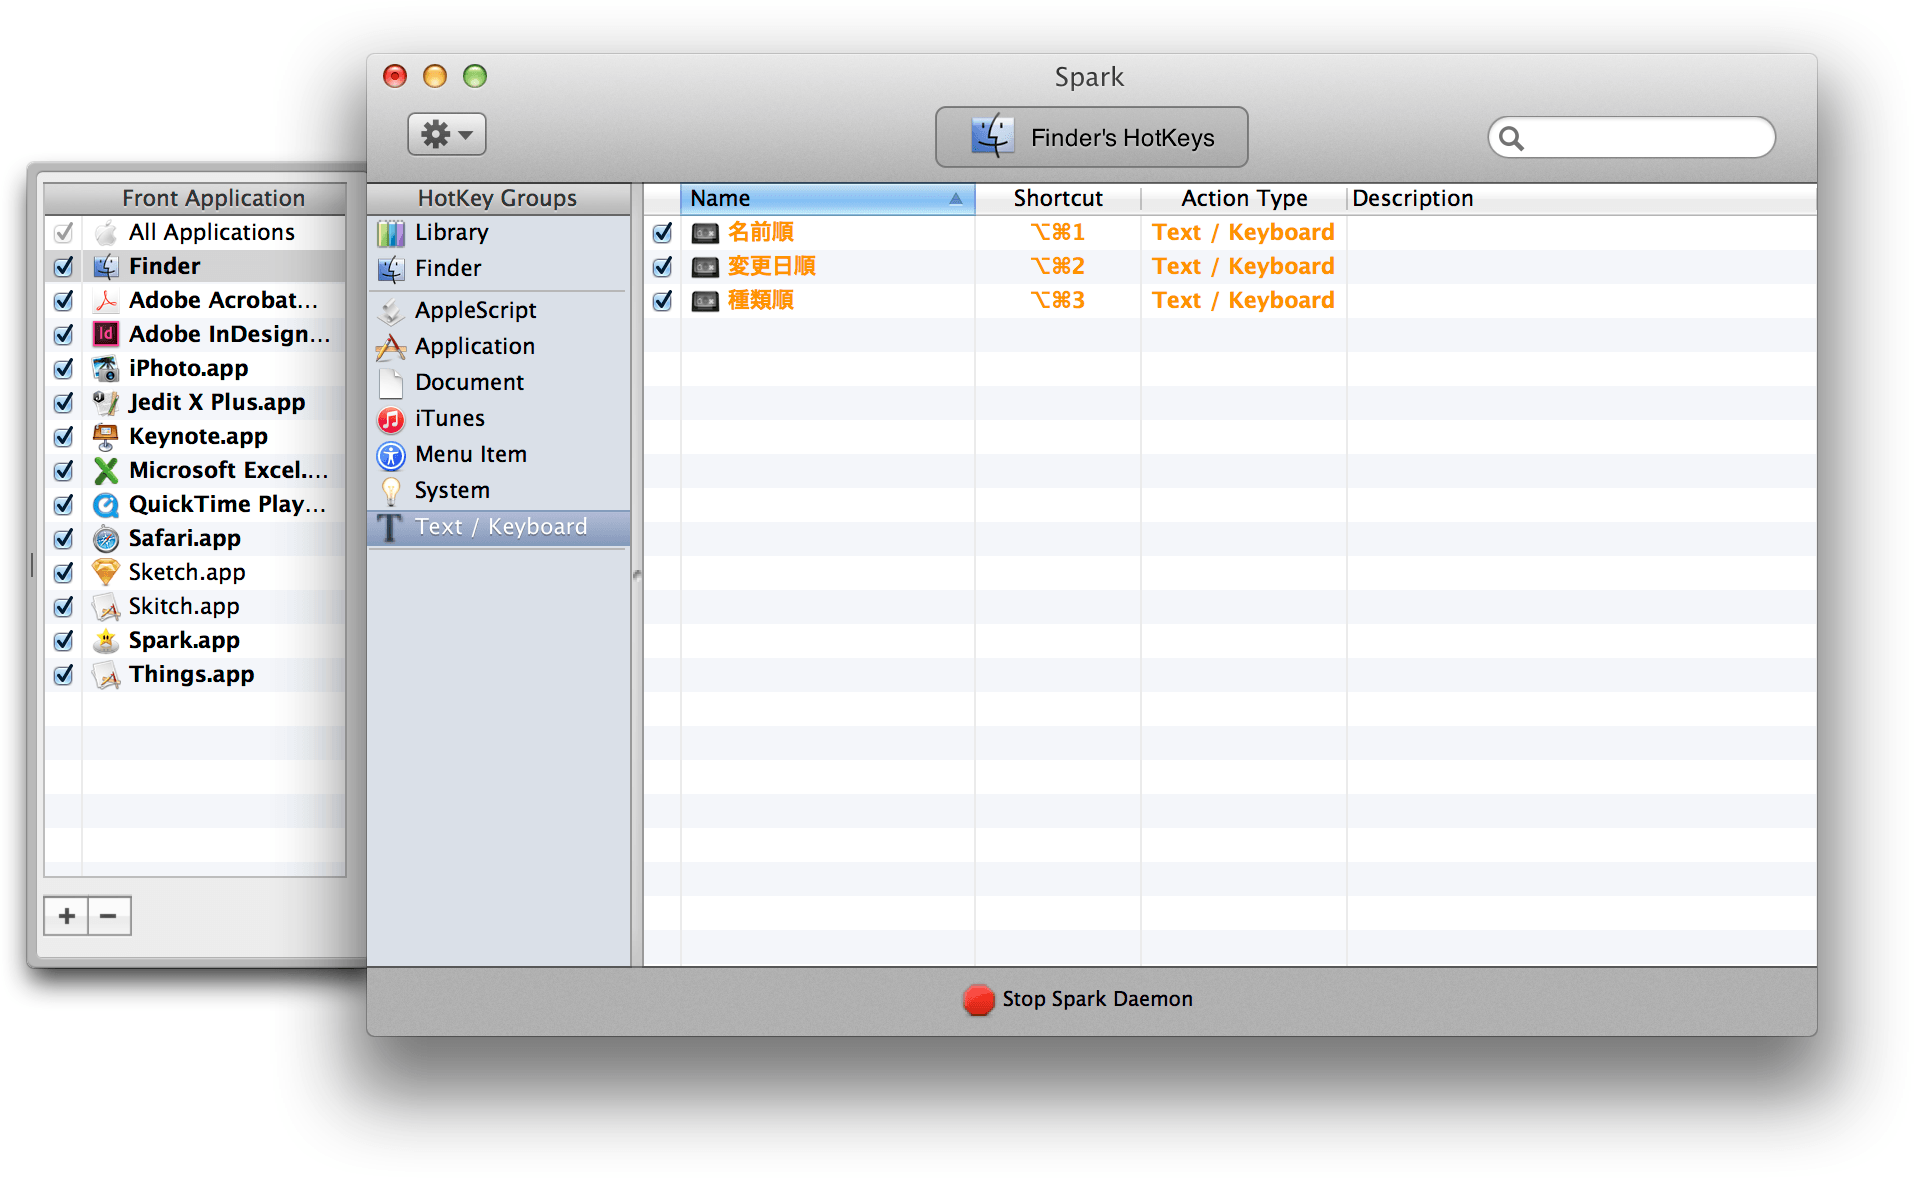The width and height of the screenshot is (1914, 1178).
Task: Click the Front Application list header
Action: coord(196,198)
